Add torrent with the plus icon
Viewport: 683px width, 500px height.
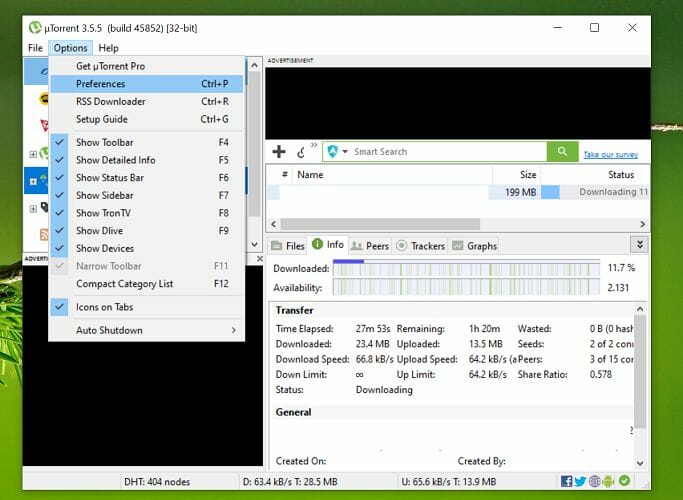pos(279,152)
